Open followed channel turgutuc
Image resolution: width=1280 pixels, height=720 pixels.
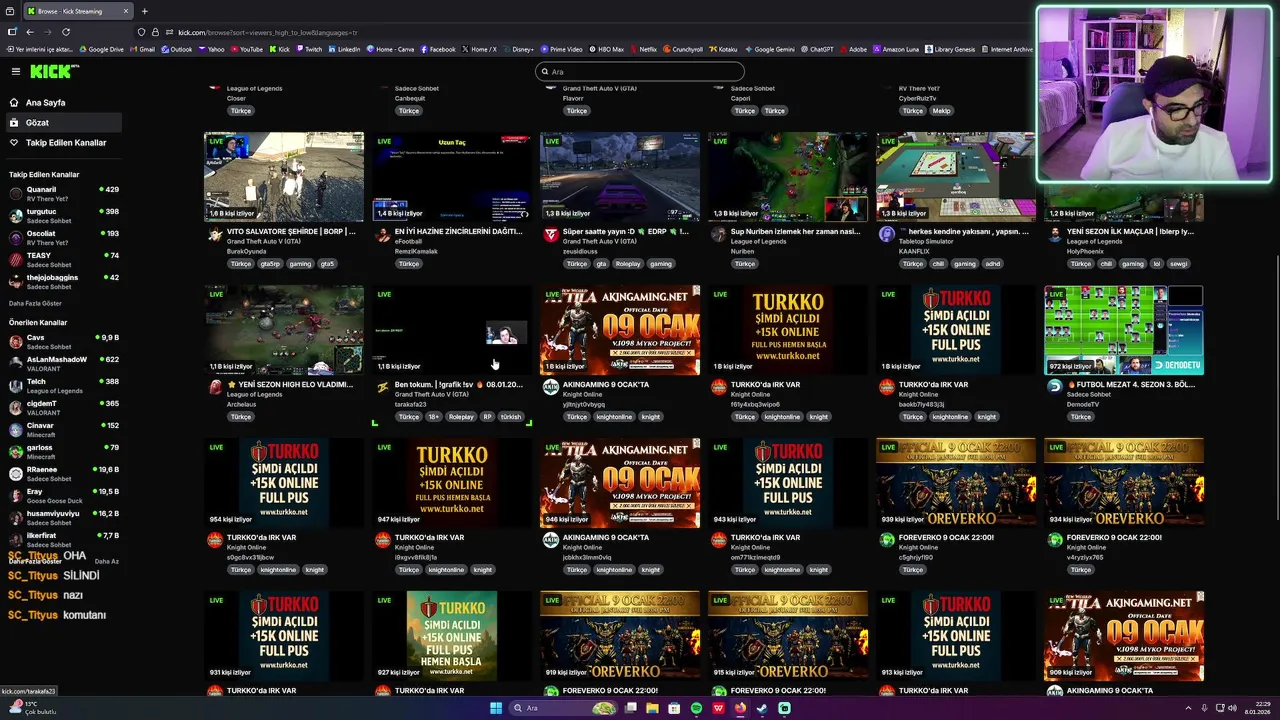tap(62, 215)
